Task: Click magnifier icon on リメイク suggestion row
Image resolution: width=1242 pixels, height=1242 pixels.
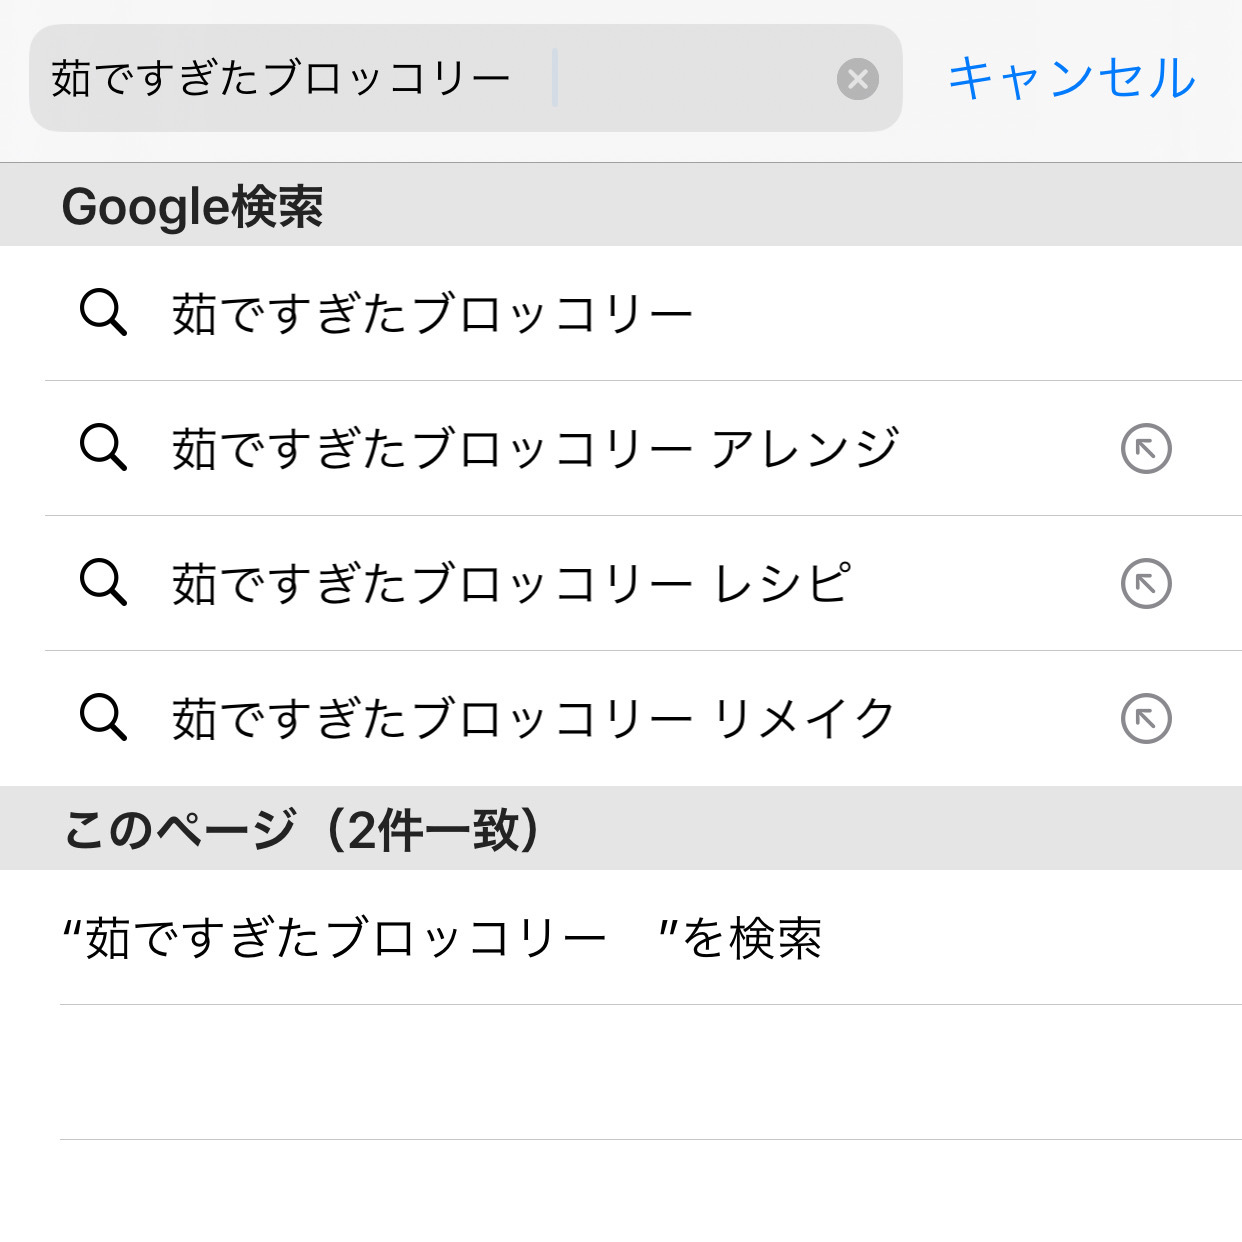Action: pyautogui.click(x=103, y=717)
